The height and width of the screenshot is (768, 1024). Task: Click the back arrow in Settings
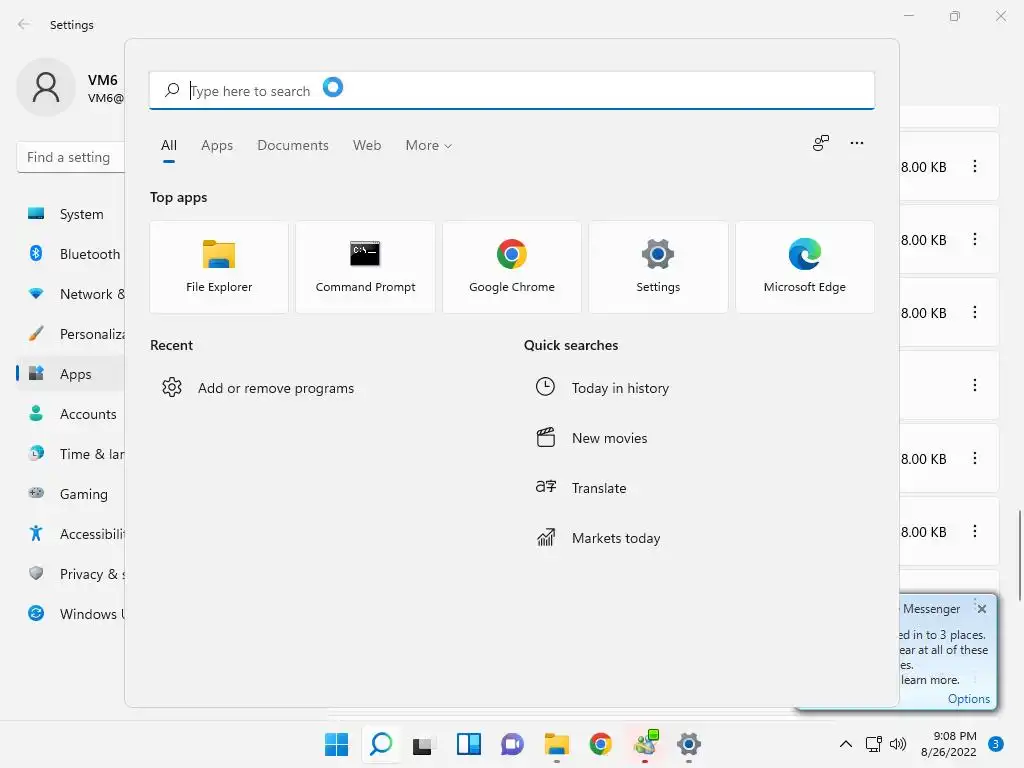click(x=24, y=24)
